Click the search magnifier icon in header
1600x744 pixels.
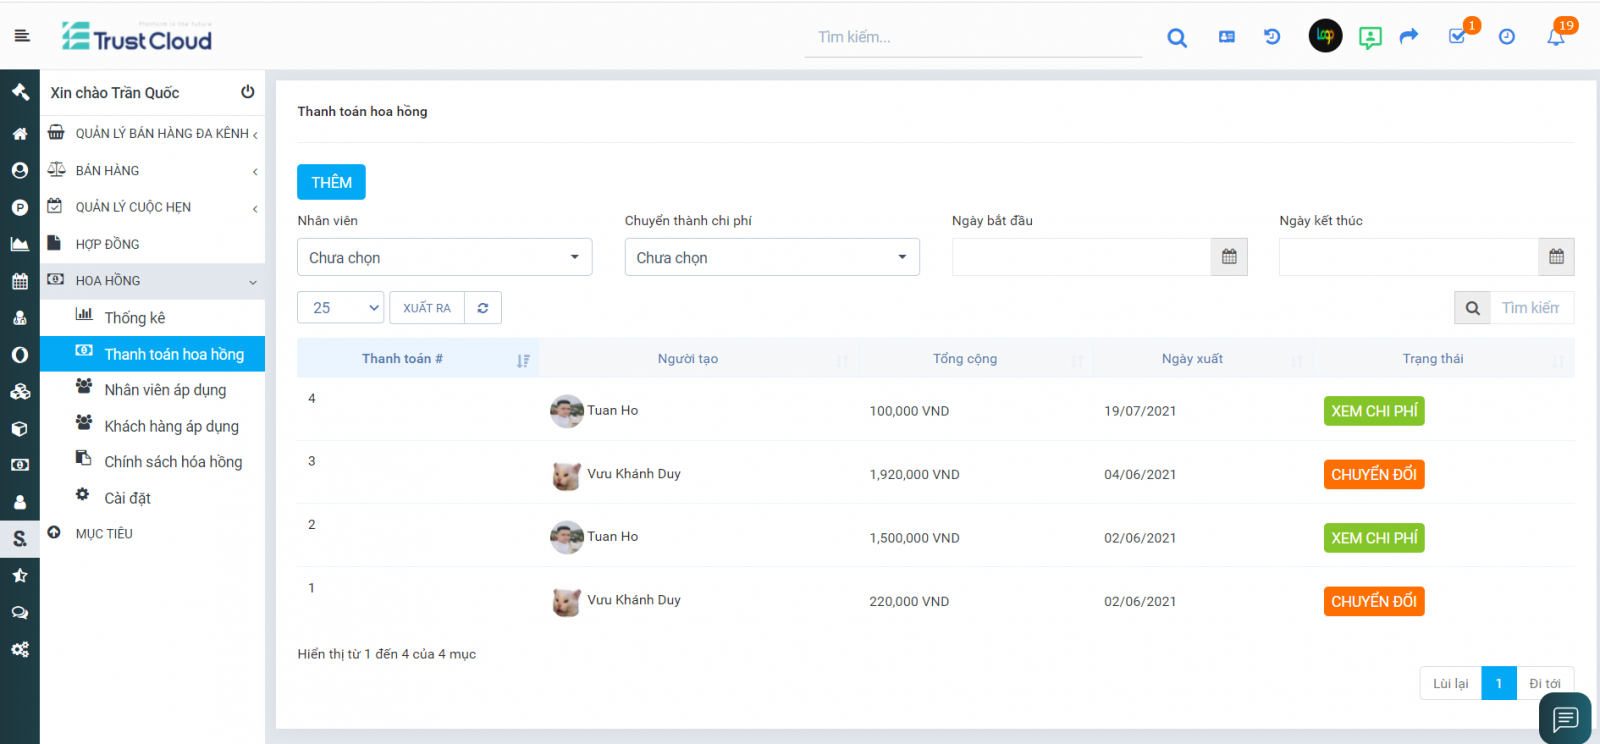point(1177,38)
